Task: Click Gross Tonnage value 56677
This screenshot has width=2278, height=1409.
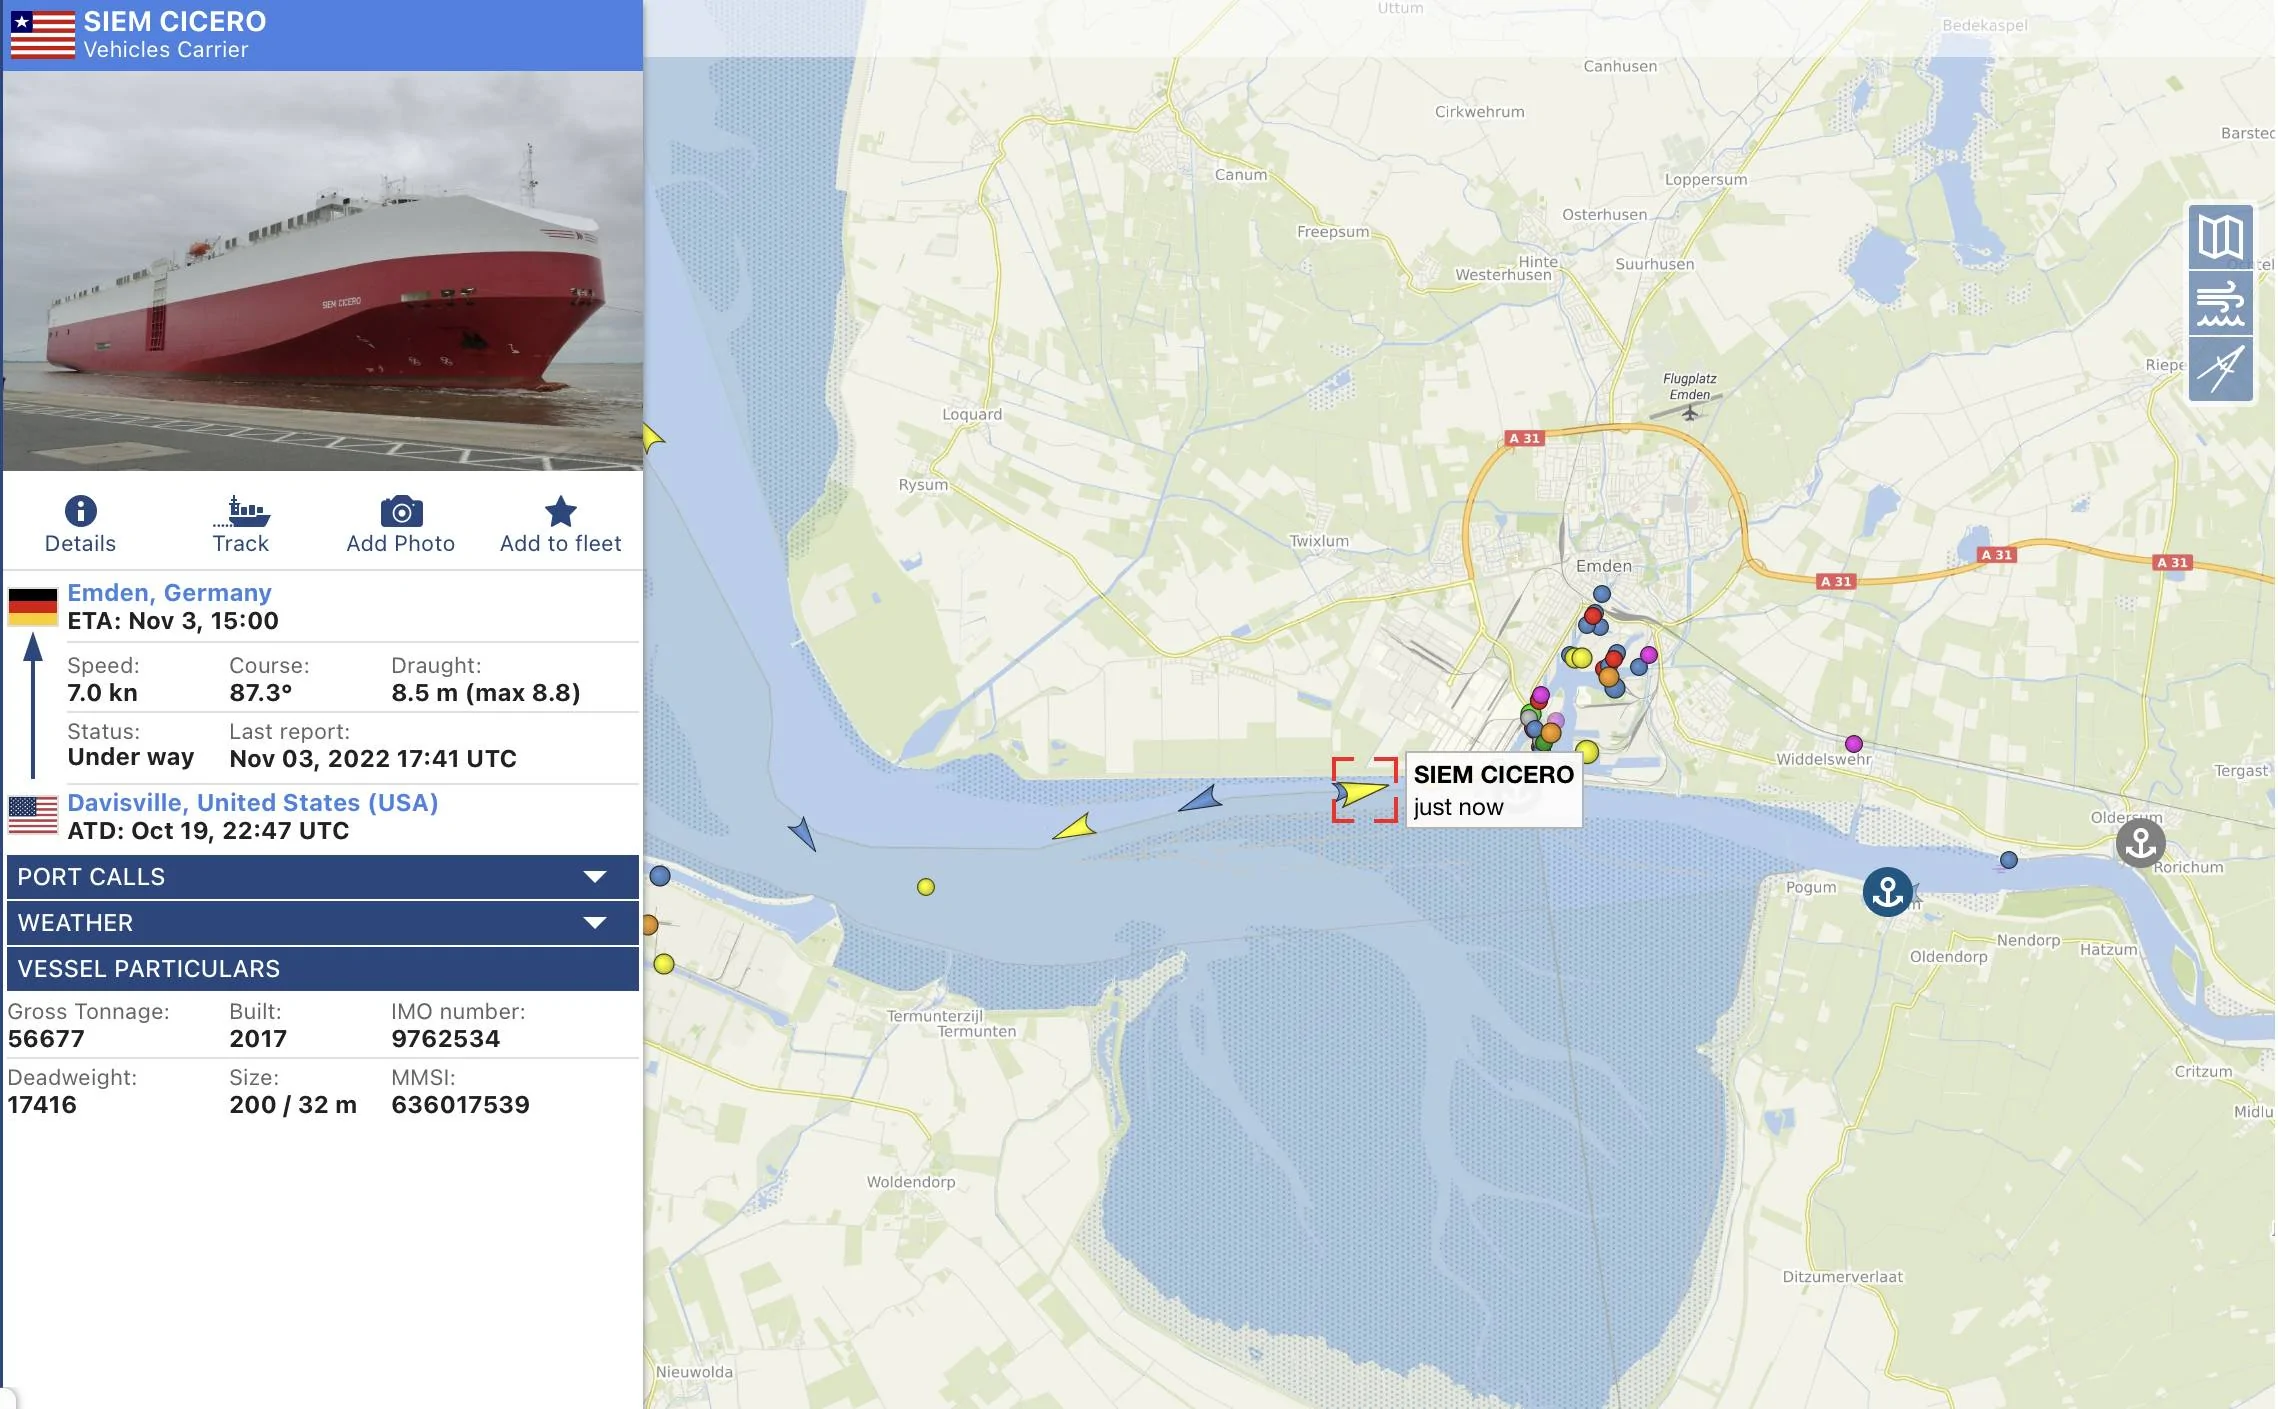Action: tap(46, 1039)
